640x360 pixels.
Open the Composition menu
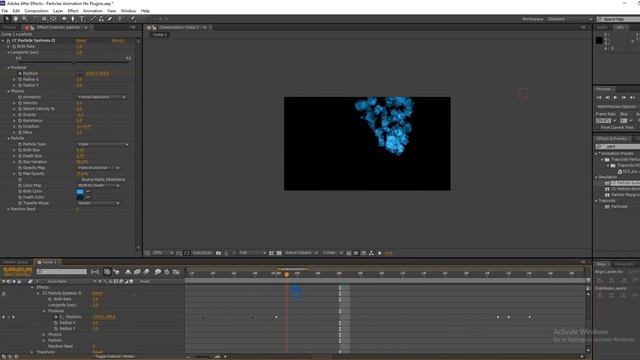click(x=36, y=11)
